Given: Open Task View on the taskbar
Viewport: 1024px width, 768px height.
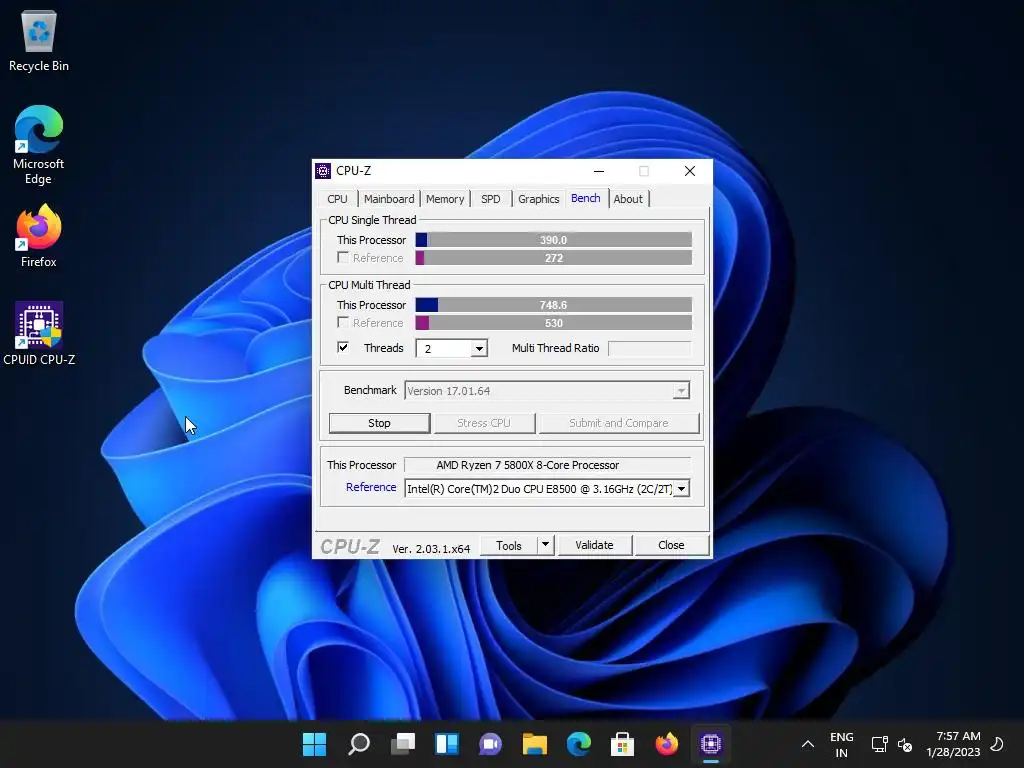Looking at the screenshot, I should pos(402,744).
